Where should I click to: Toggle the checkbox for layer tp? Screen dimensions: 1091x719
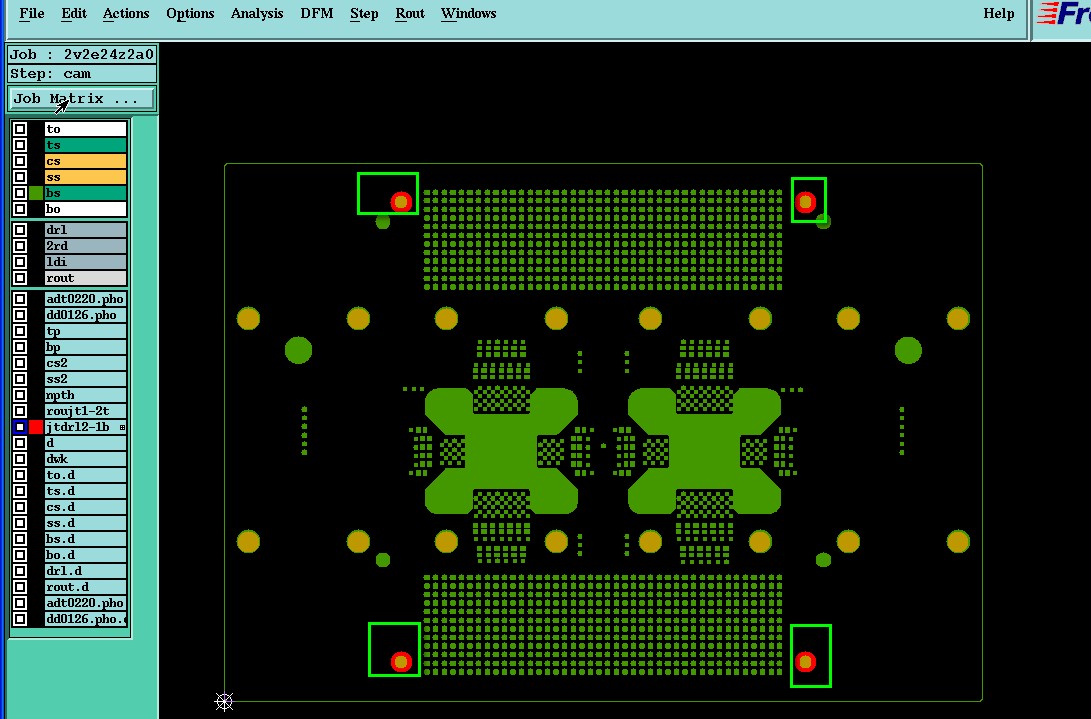coord(20,331)
